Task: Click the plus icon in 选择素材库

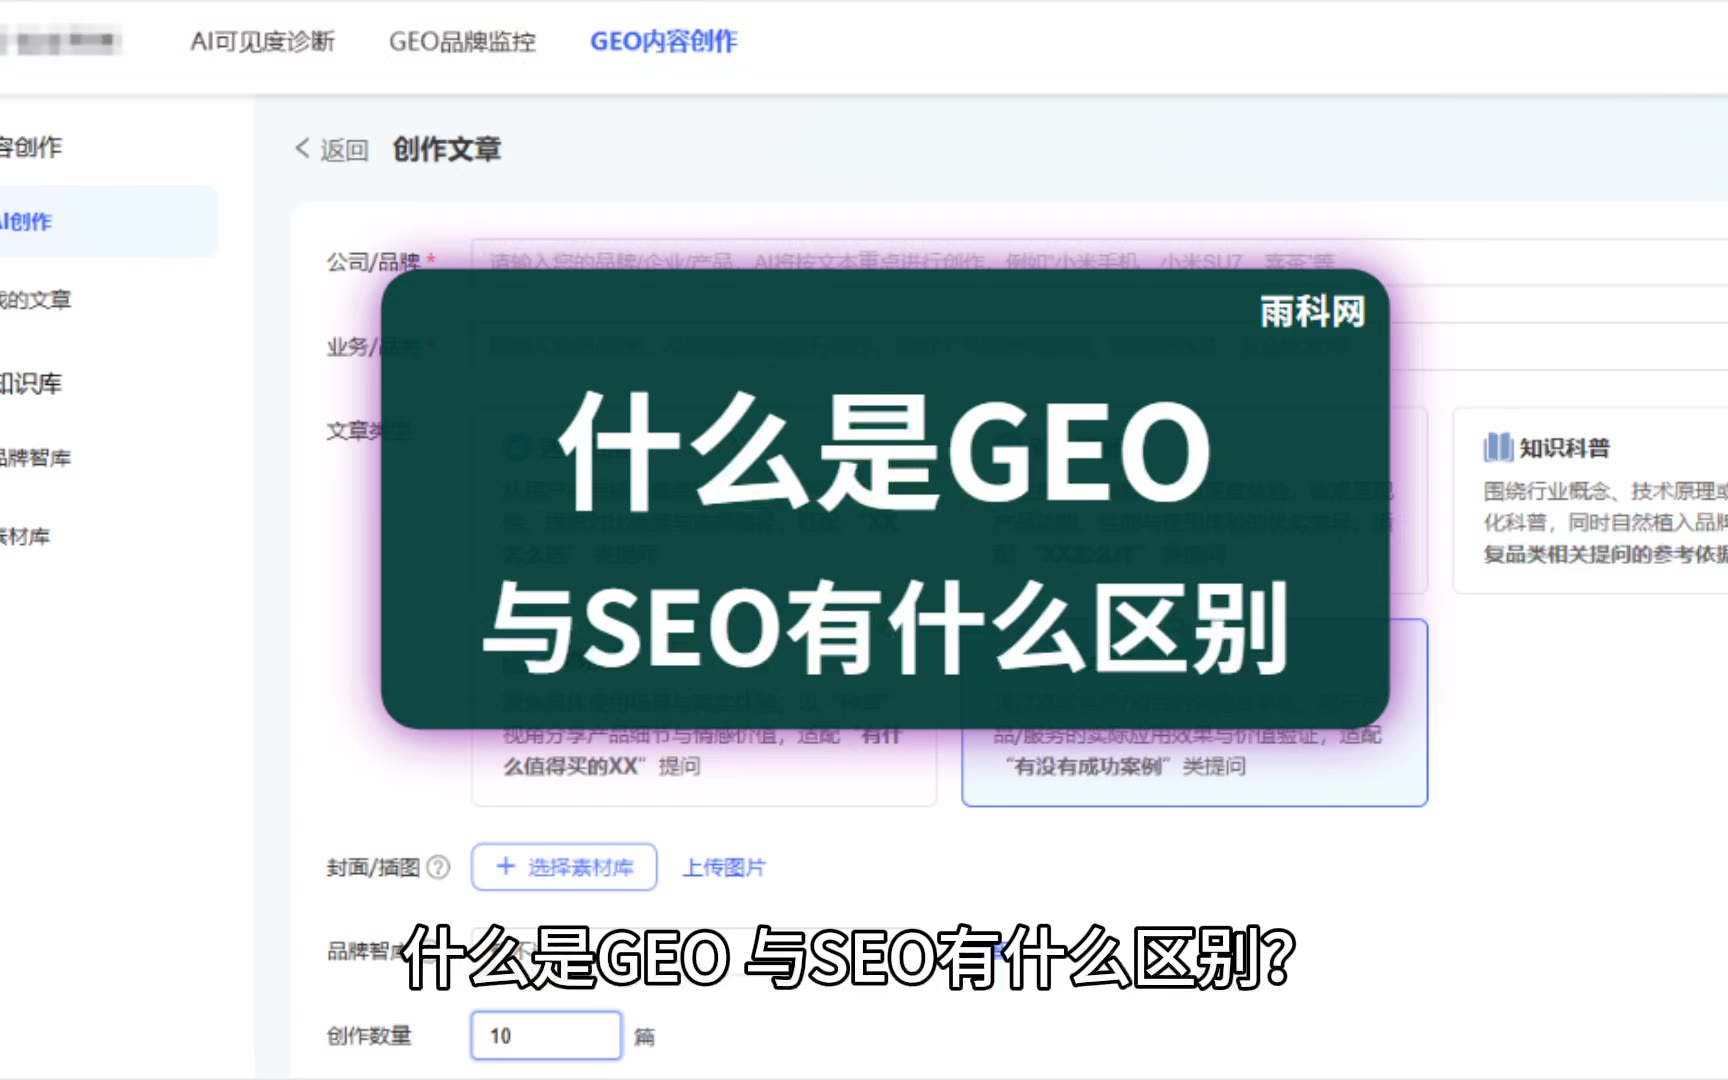Action: pos(506,866)
